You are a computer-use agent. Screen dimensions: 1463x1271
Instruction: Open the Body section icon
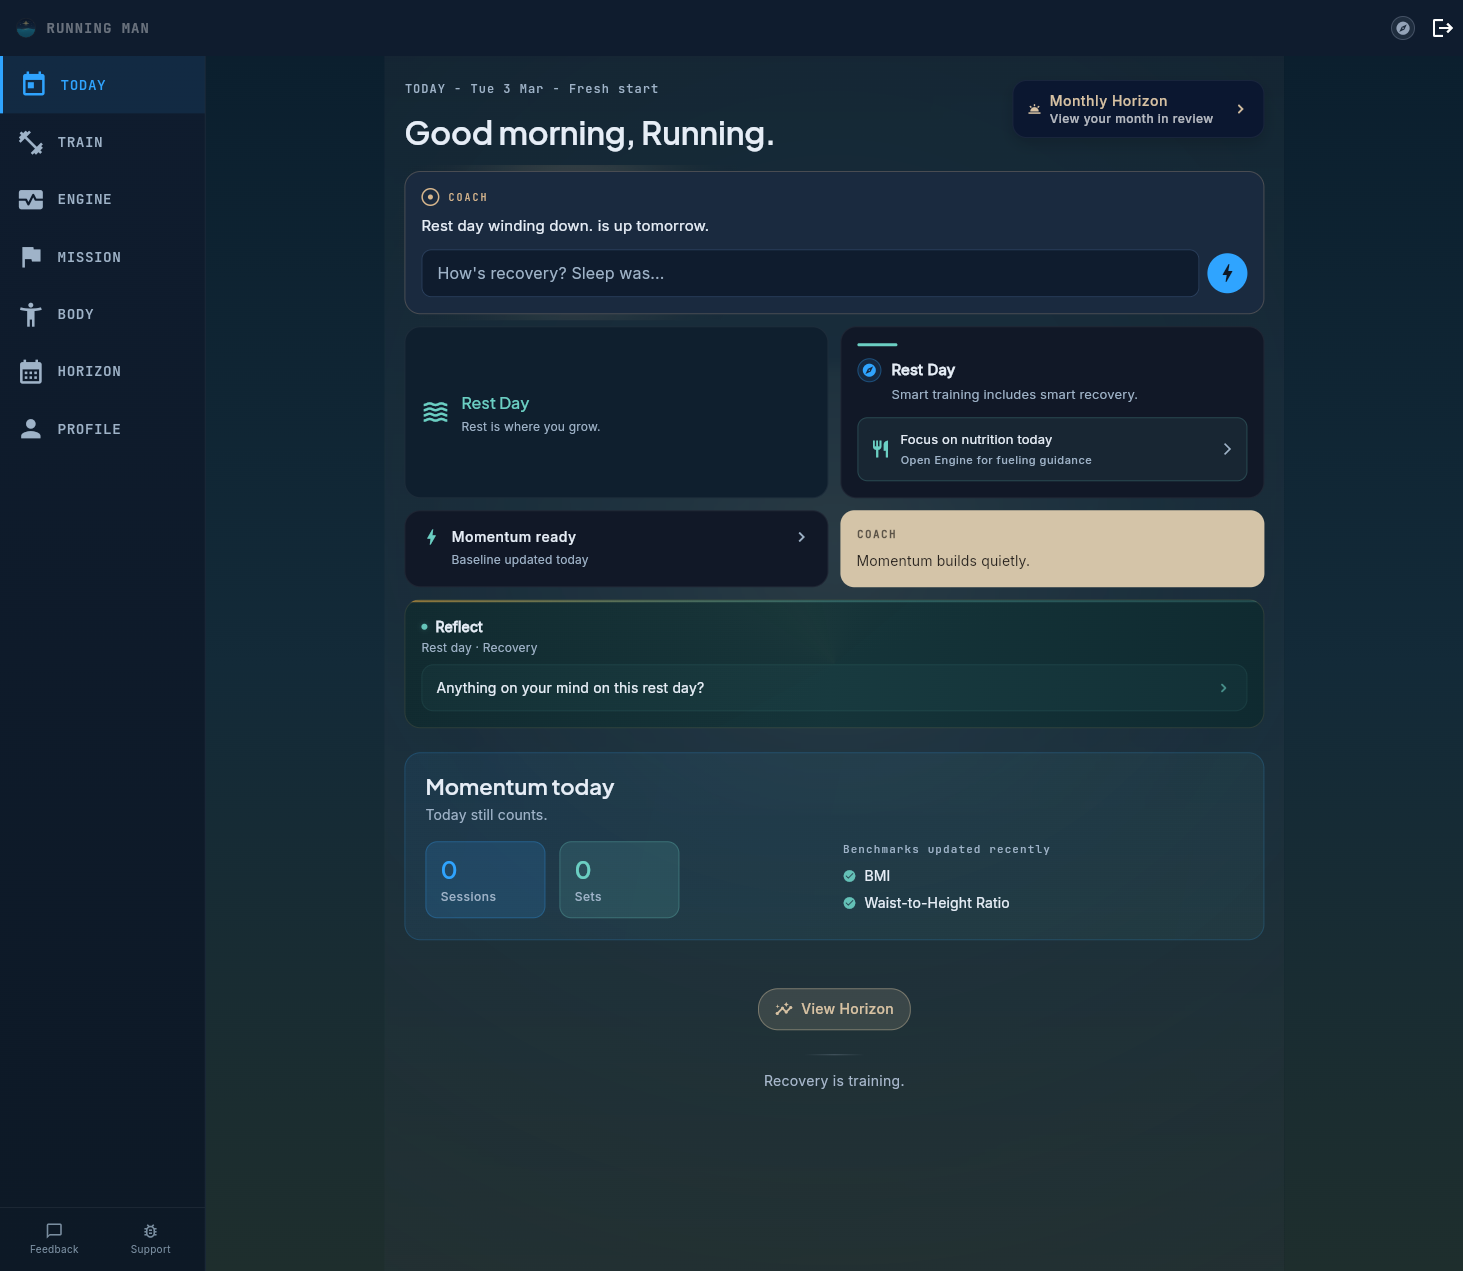click(x=31, y=314)
